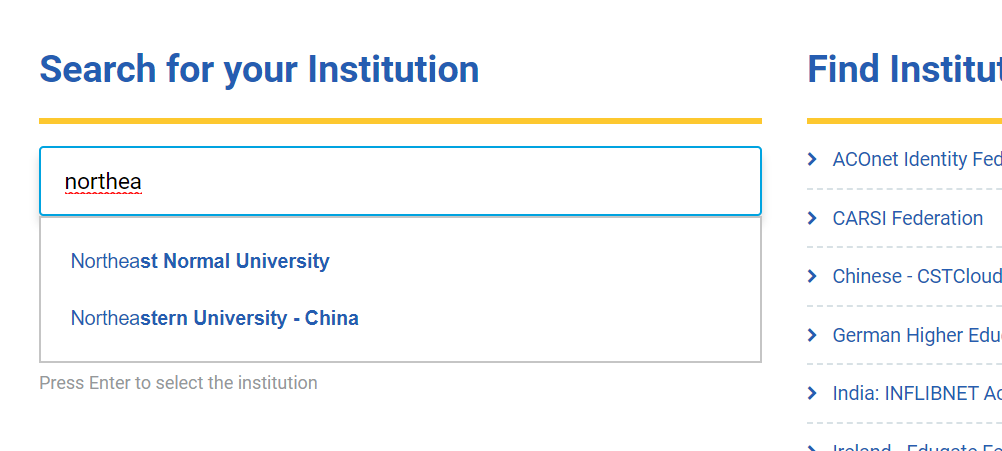Click the "Press Enter to select" hint text

click(x=178, y=383)
